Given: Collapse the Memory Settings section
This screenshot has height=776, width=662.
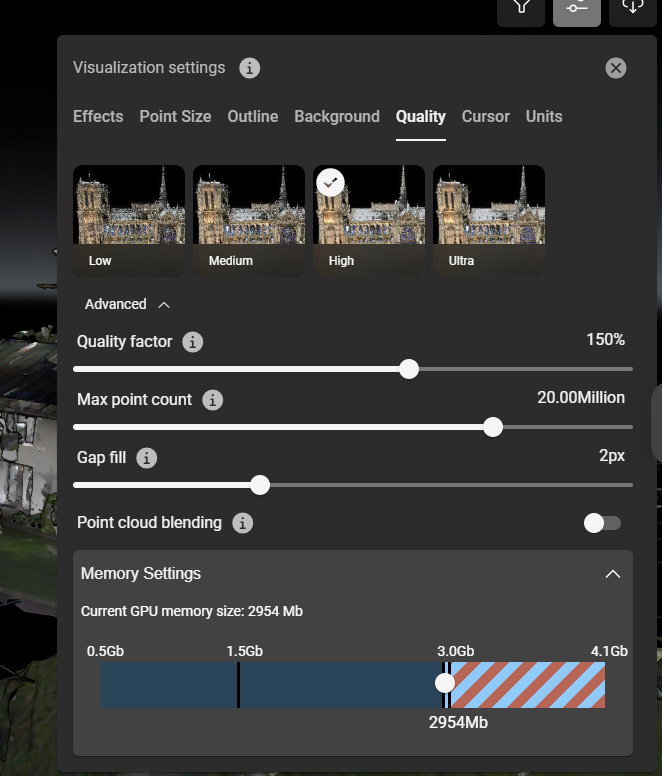Looking at the screenshot, I should click(x=613, y=574).
